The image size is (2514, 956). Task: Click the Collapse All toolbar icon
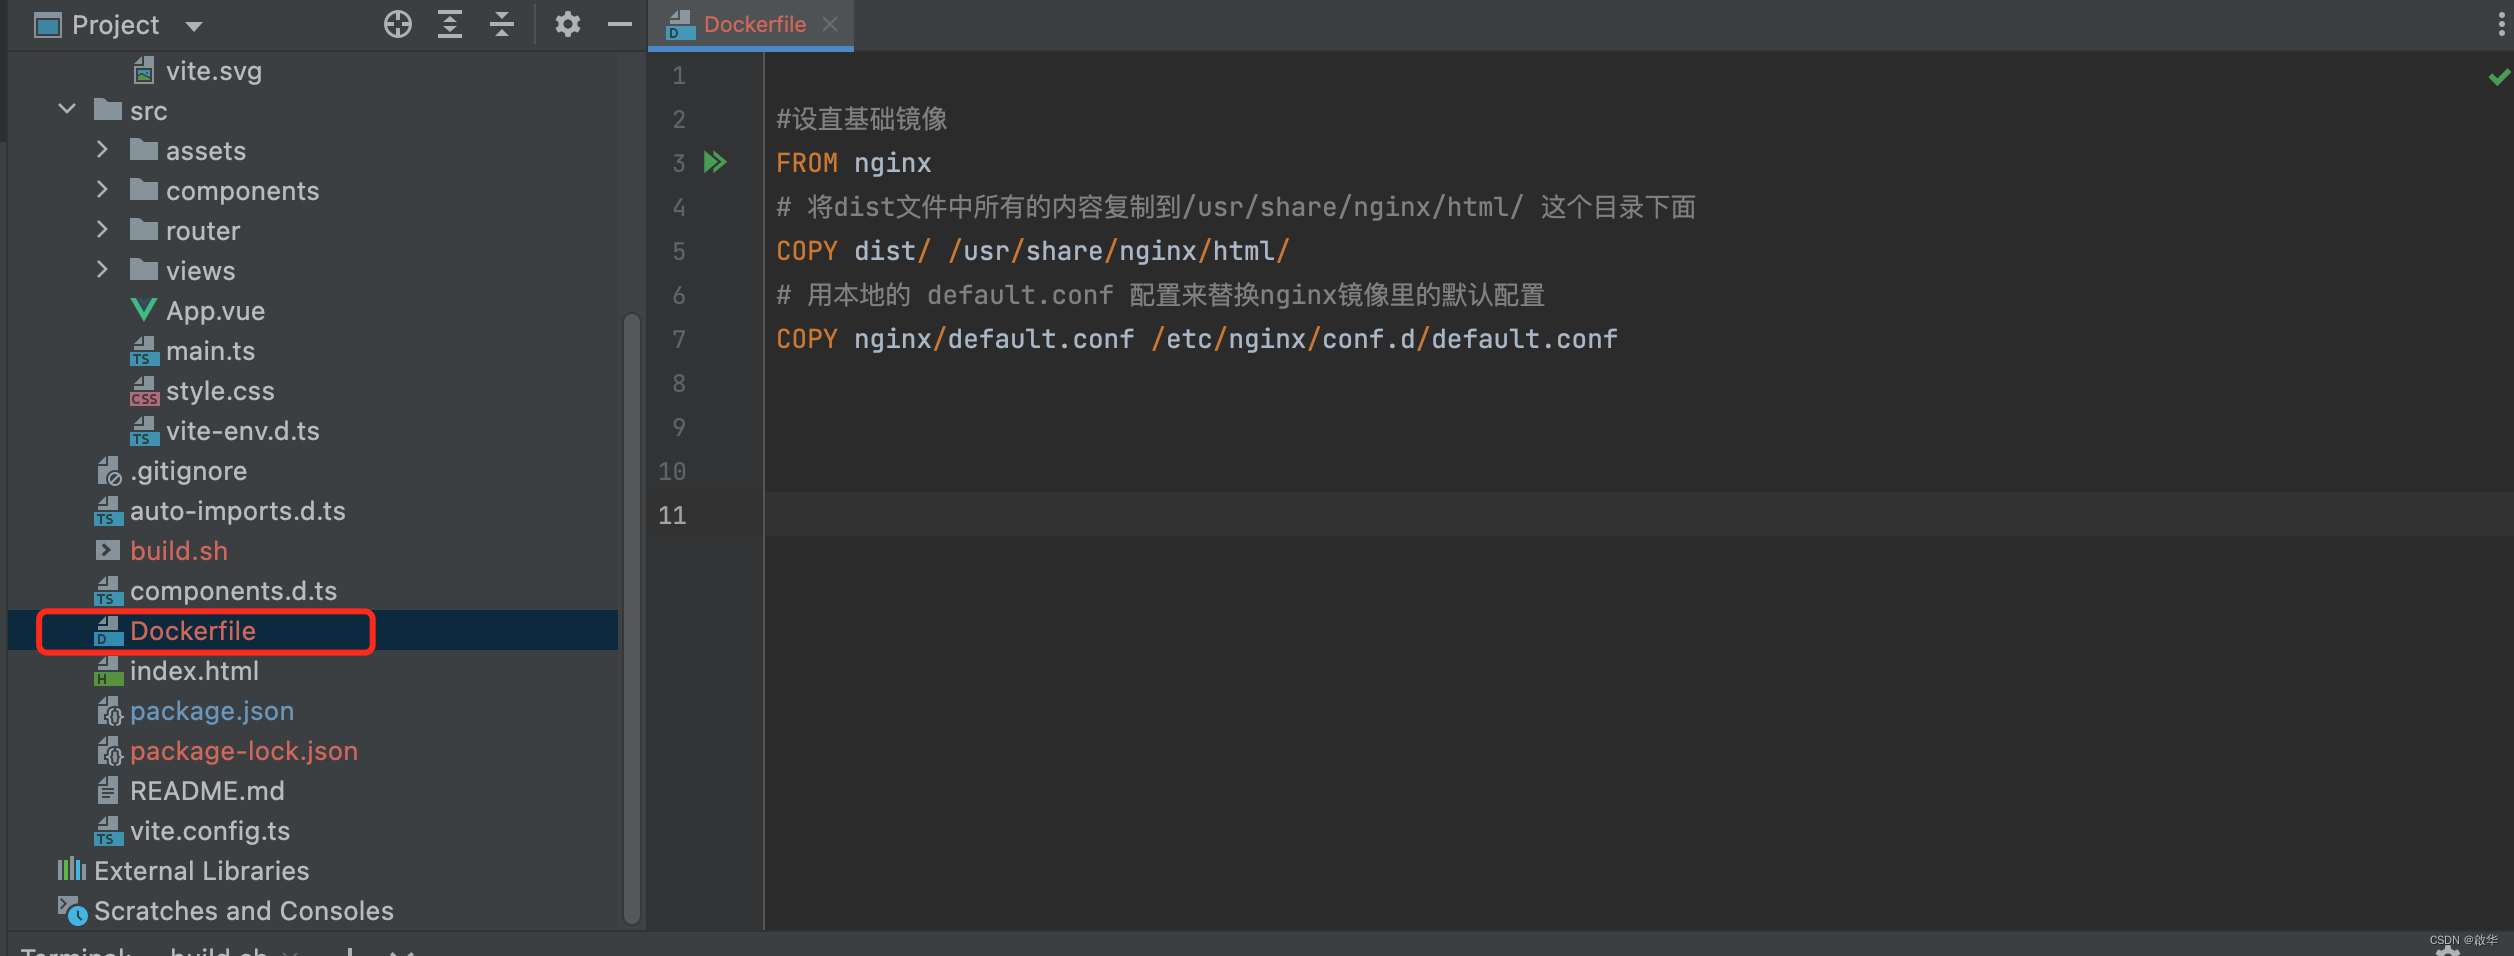502,24
